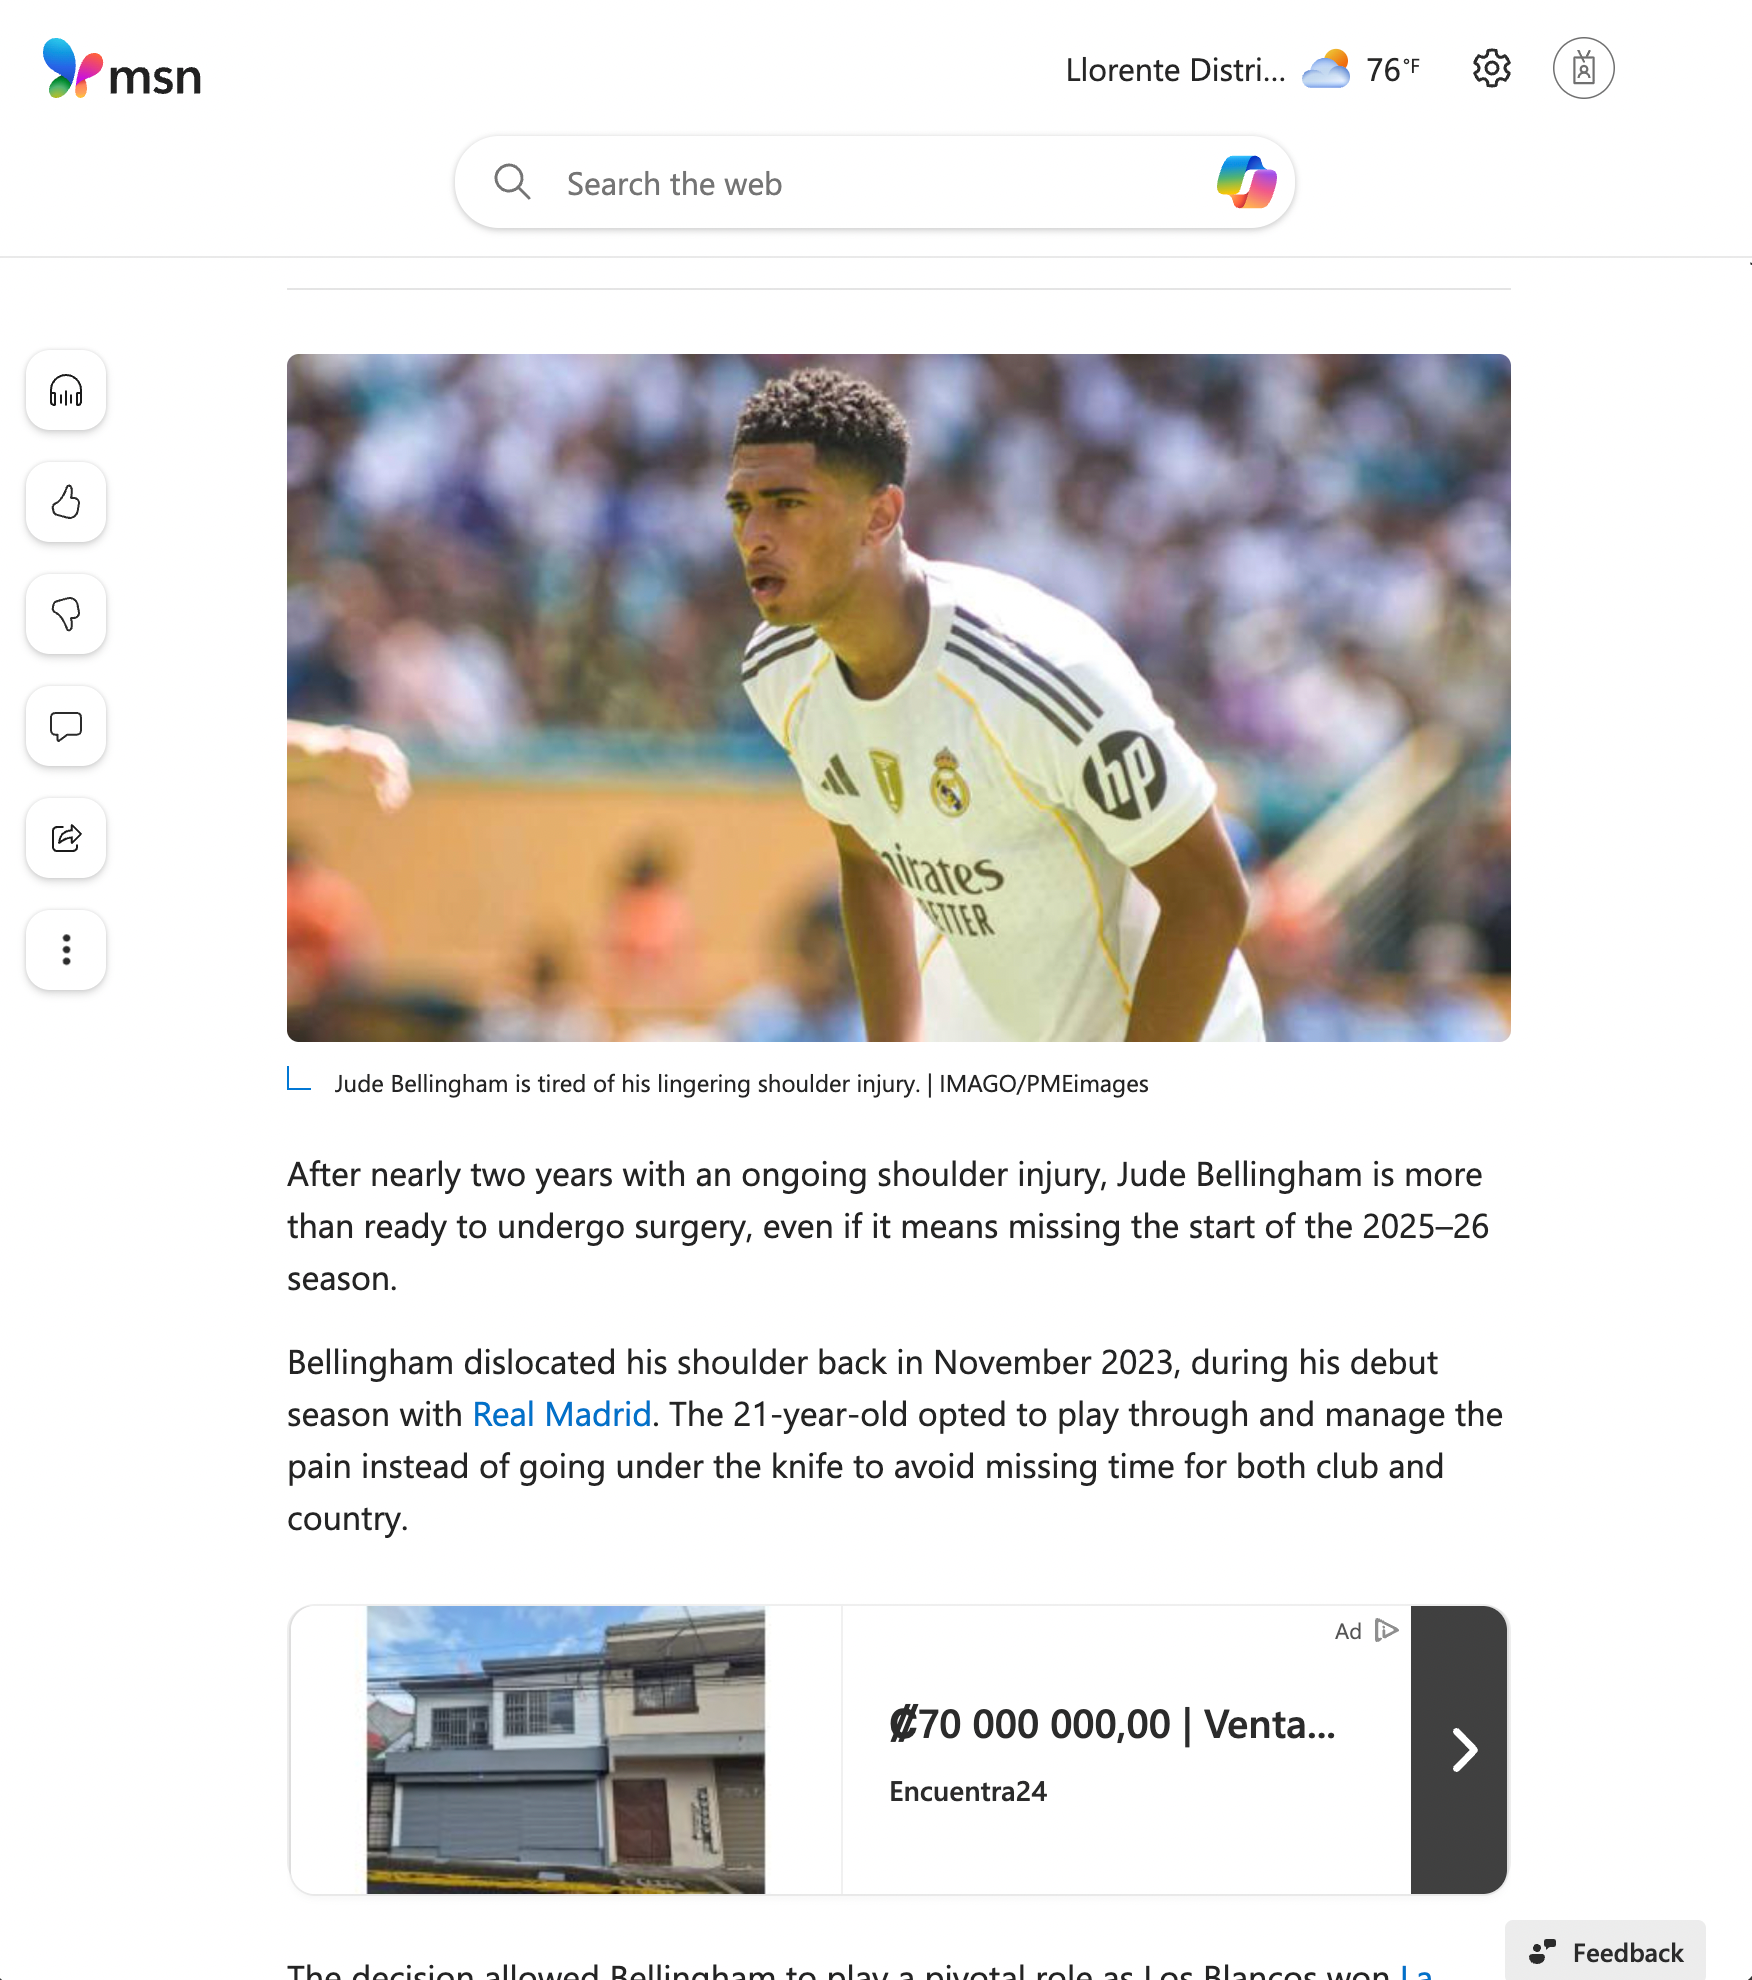Open the three-dot more options menu

click(x=66, y=950)
